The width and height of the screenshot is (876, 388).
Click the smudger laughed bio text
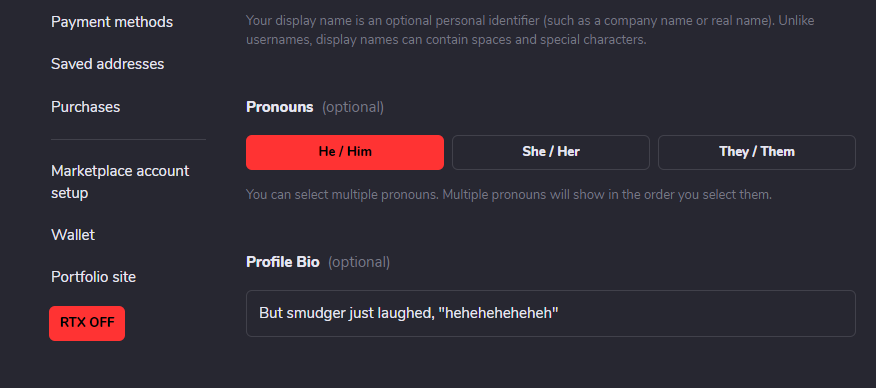409,313
